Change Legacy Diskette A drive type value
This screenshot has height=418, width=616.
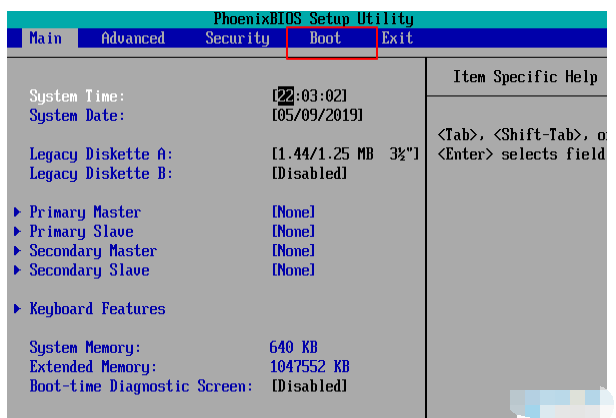click(345, 154)
